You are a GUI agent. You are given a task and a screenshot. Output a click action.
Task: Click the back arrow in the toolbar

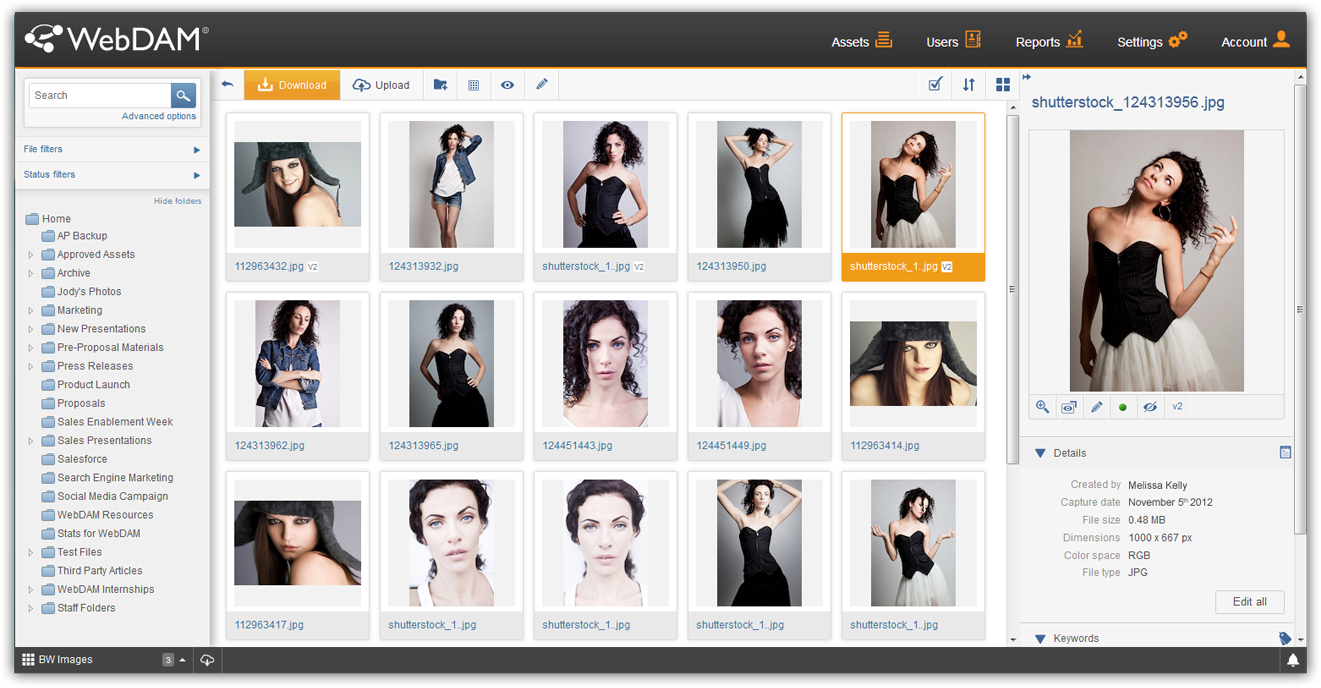click(x=227, y=85)
